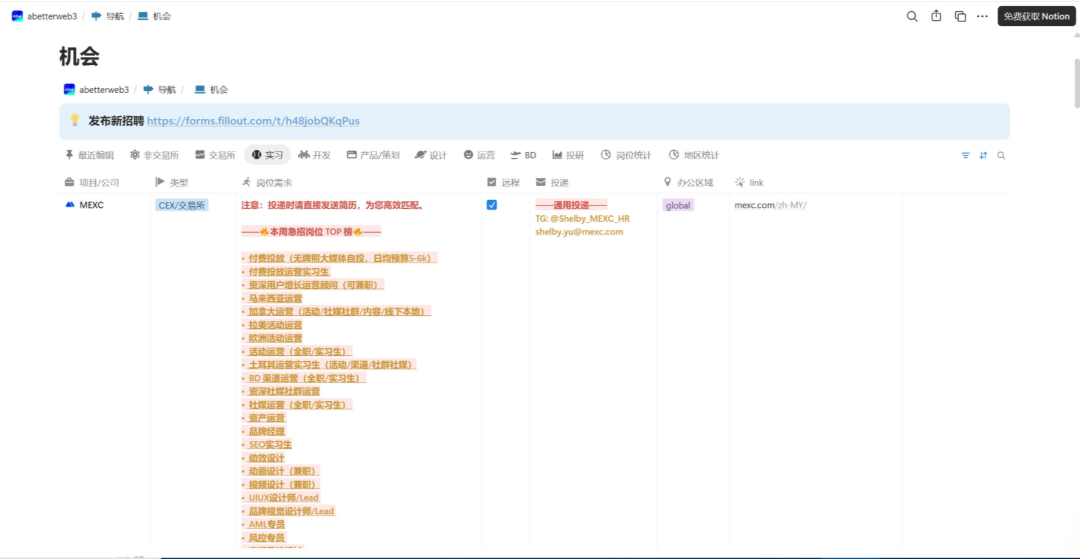Click the database search magnifier icon
The height and width of the screenshot is (559, 1080).
click(1001, 155)
